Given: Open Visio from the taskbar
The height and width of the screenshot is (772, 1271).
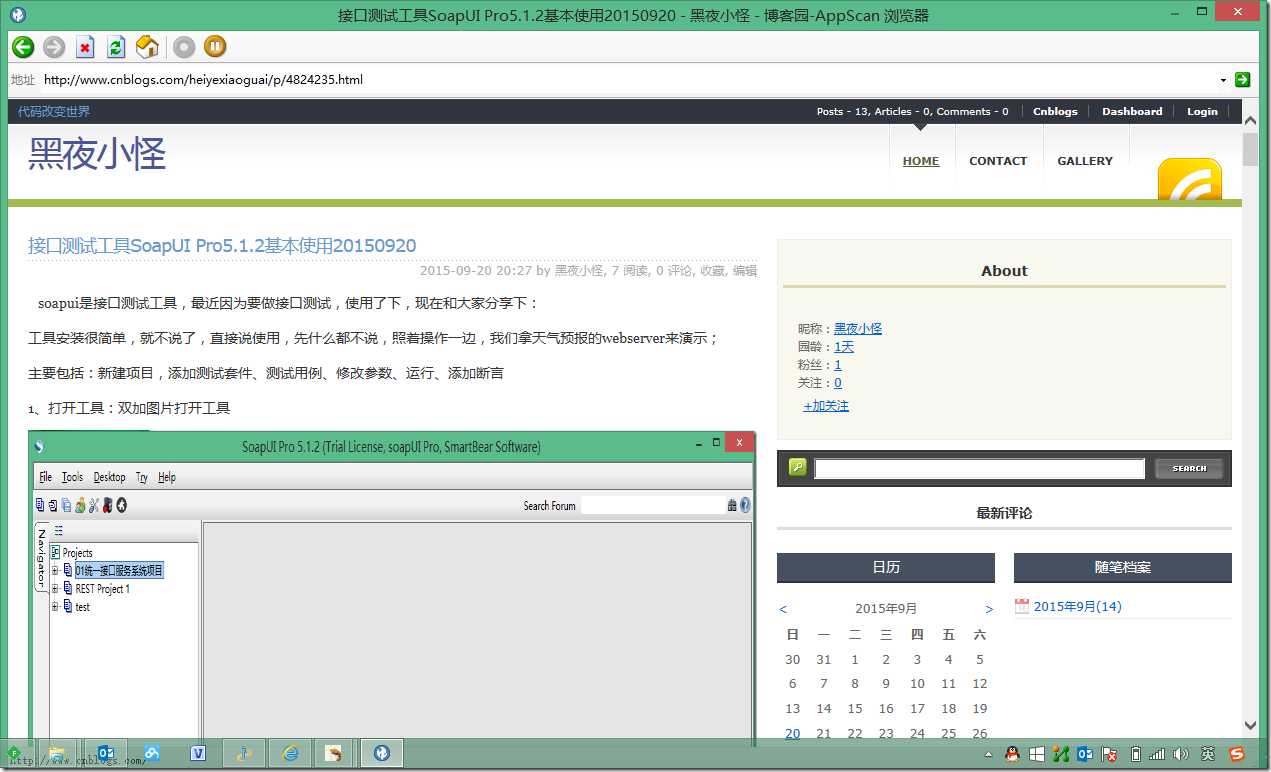Looking at the screenshot, I should click(198, 753).
